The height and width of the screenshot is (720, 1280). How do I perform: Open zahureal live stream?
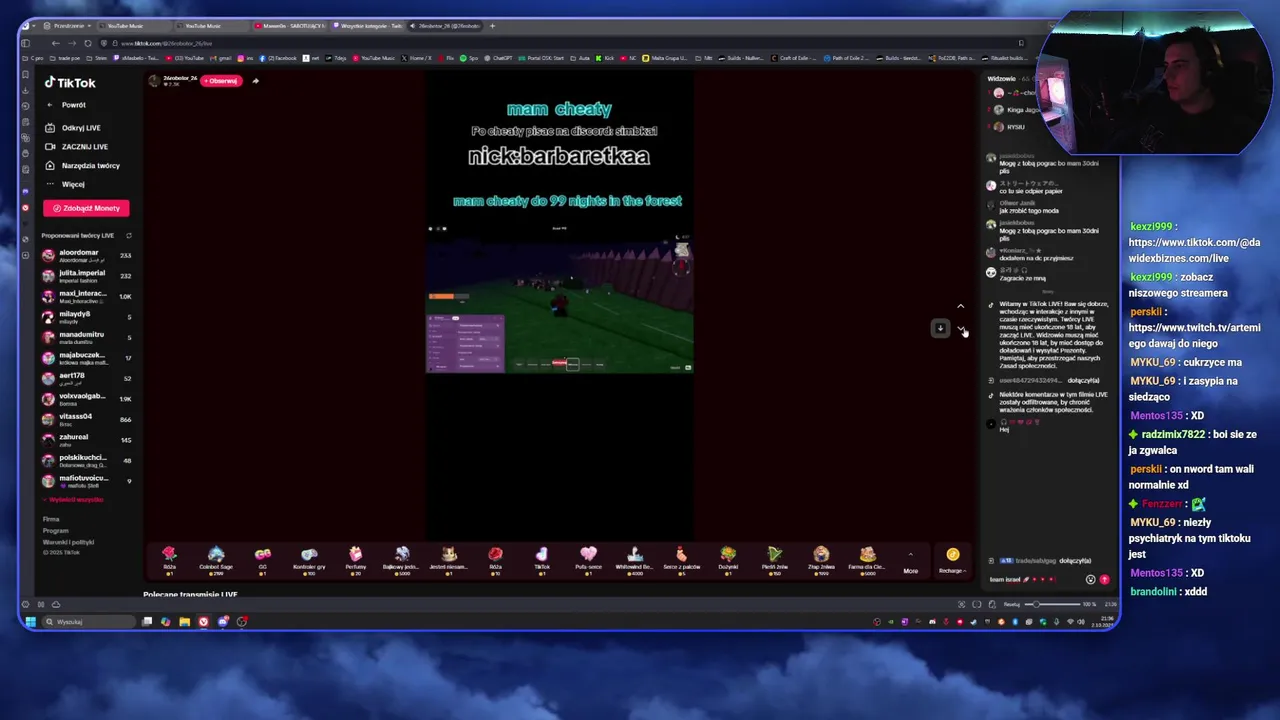coord(86,439)
